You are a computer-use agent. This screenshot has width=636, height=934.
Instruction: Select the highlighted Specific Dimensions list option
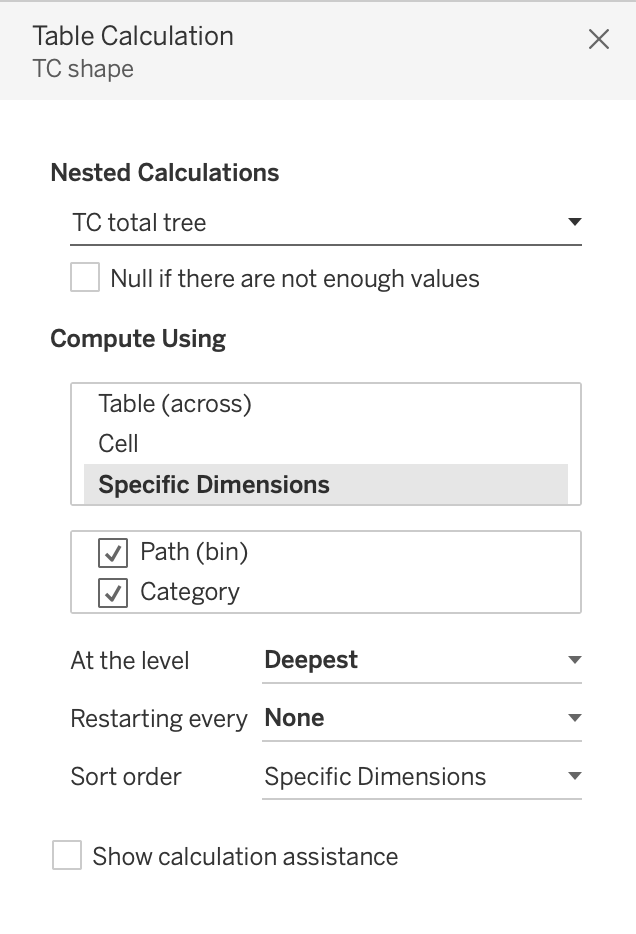214,485
